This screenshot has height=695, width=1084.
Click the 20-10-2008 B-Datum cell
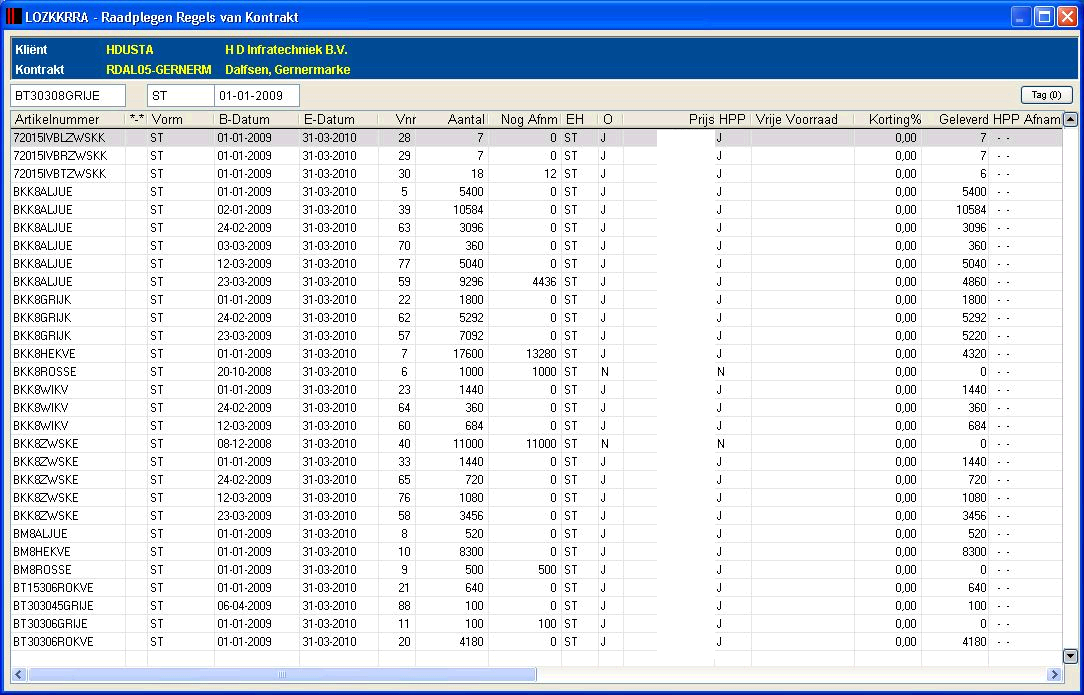[256, 371]
